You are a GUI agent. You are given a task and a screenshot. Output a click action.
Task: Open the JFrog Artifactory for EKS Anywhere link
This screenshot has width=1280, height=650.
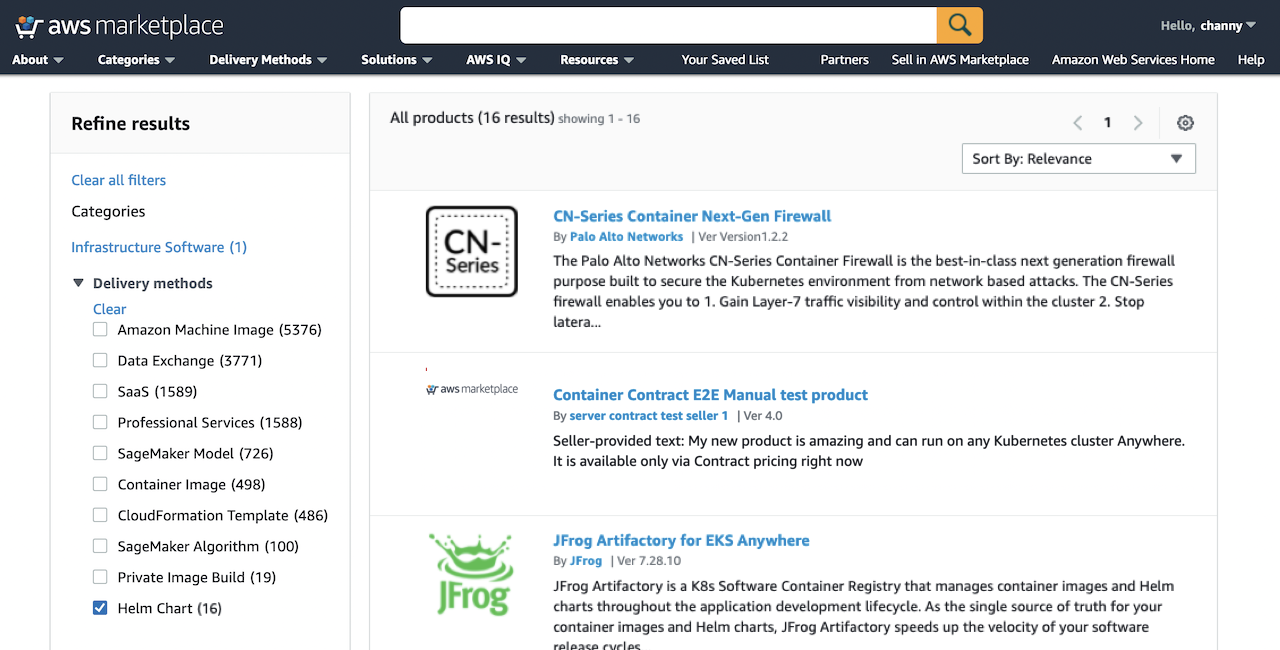click(x=681, y=540)
